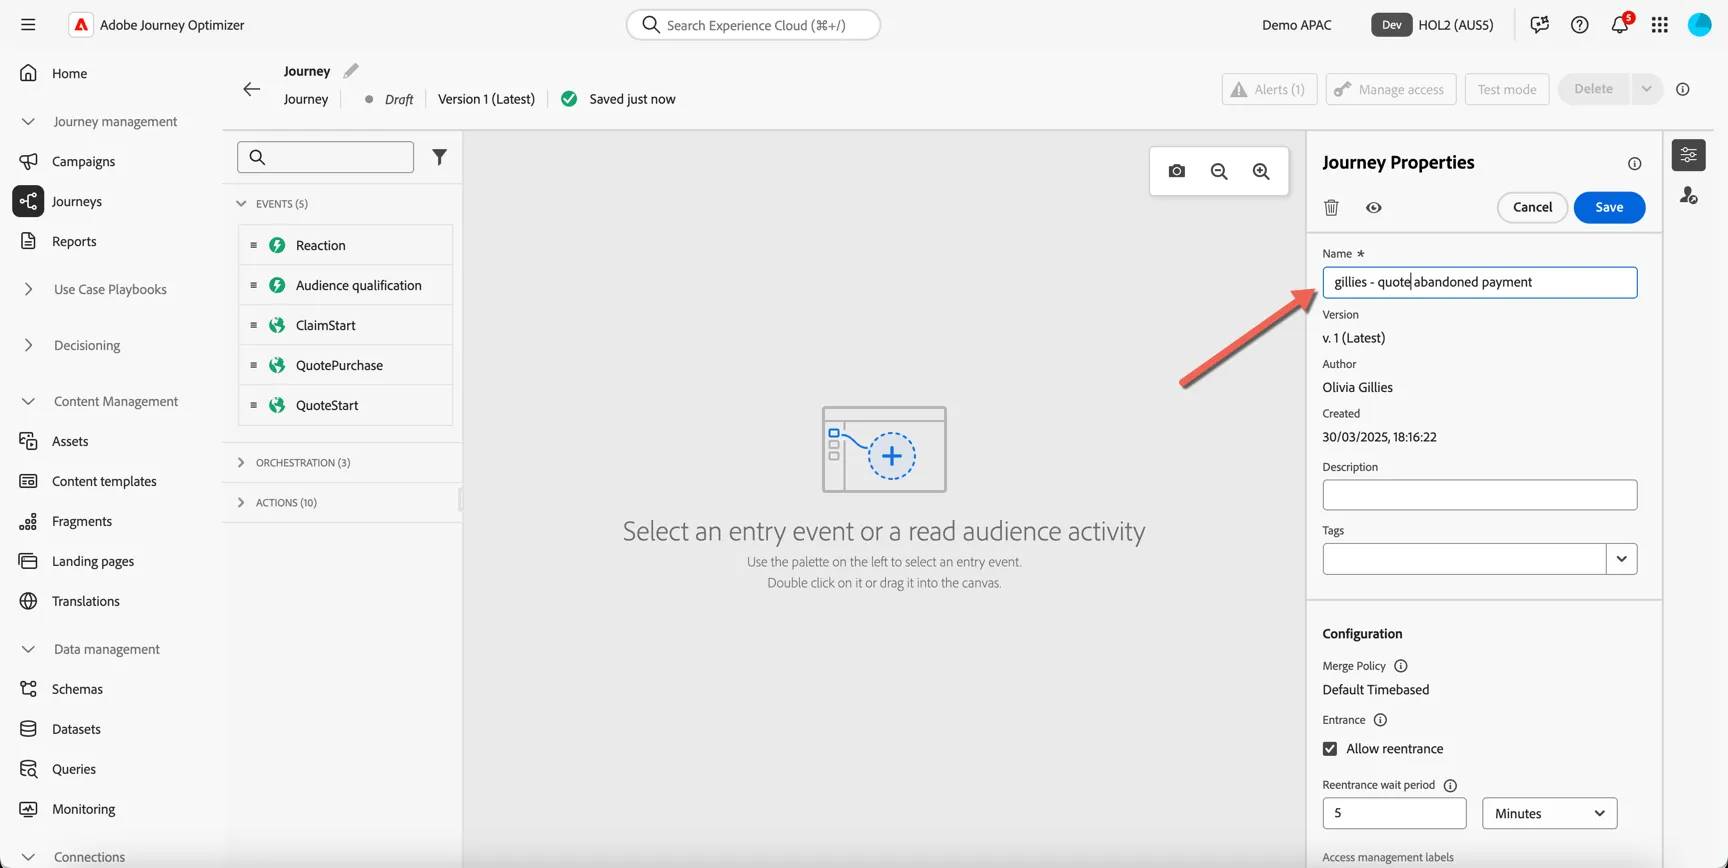Go back with the left arrow
The width and height of the screenshot is (1728, 868).
point(251,89)
